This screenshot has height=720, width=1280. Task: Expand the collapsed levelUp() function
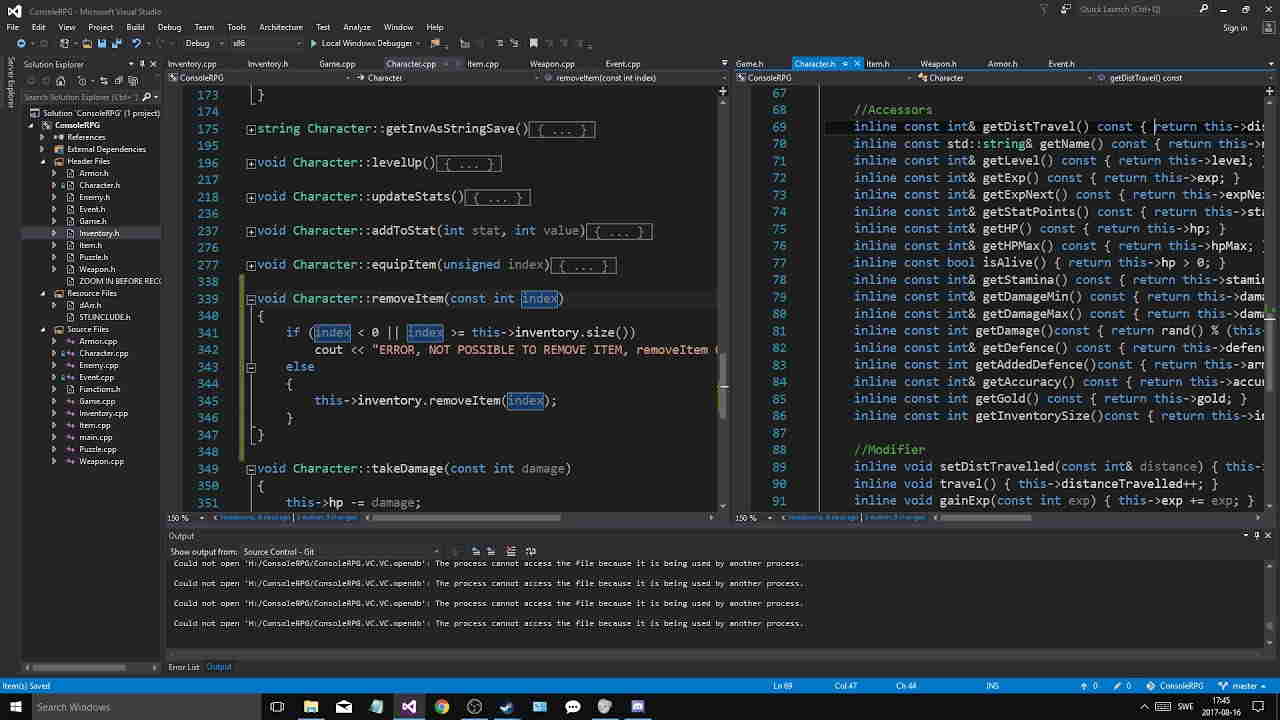point(251,163)
